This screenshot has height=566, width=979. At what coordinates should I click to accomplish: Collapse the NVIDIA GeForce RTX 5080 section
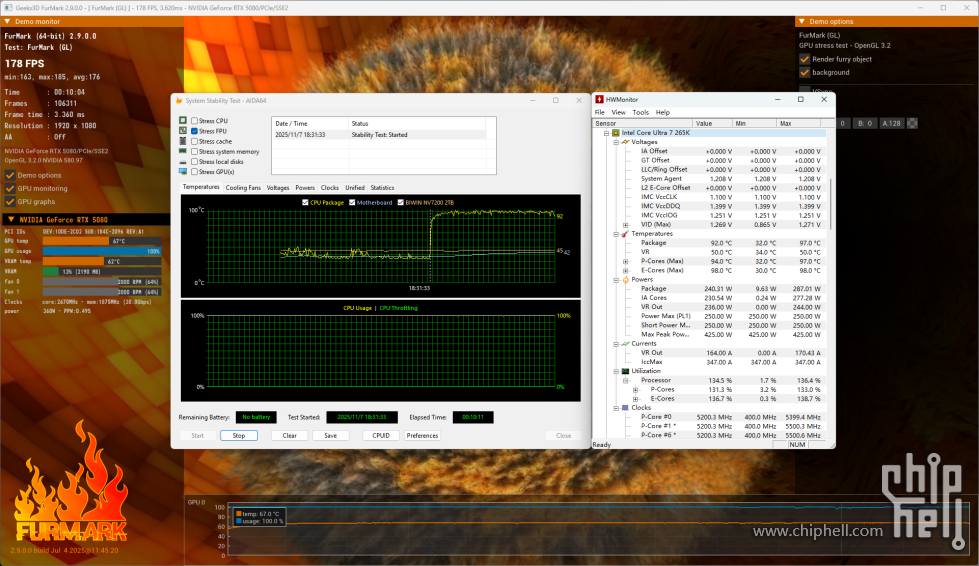click(10, 219)
